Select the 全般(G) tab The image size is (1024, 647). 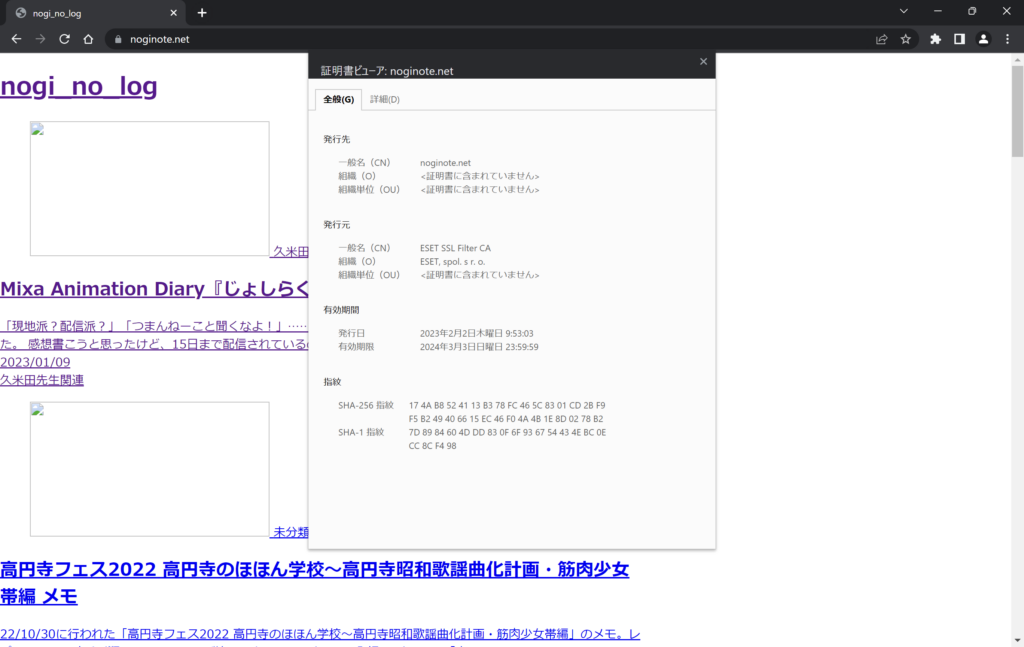tap(338, 99)
